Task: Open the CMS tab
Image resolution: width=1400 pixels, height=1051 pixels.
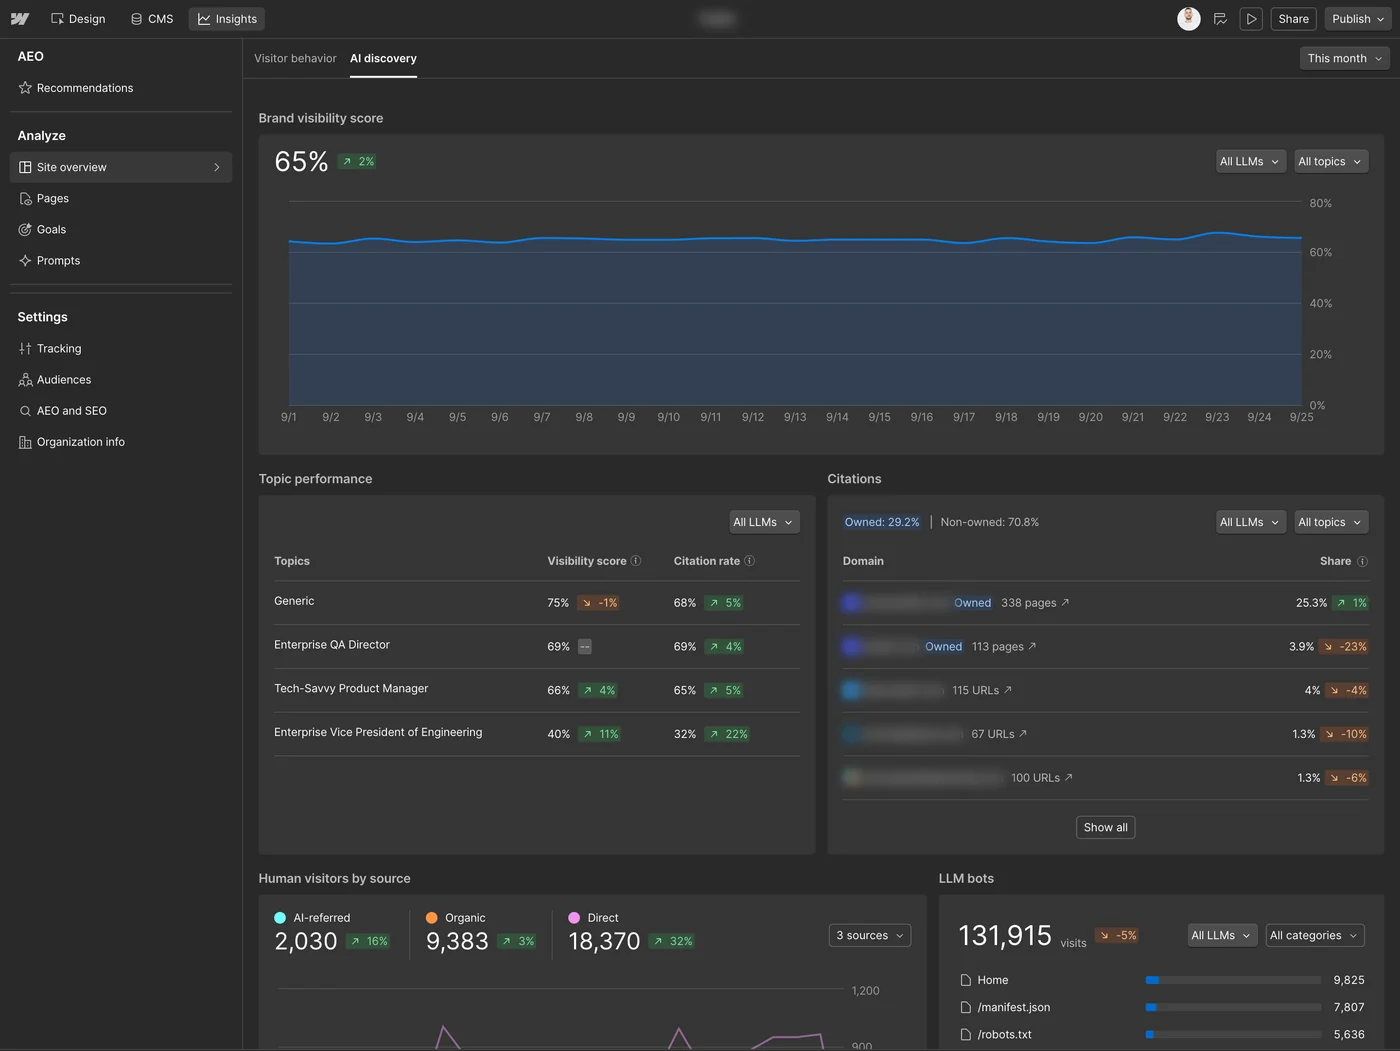Action: [x=152, y=19]
